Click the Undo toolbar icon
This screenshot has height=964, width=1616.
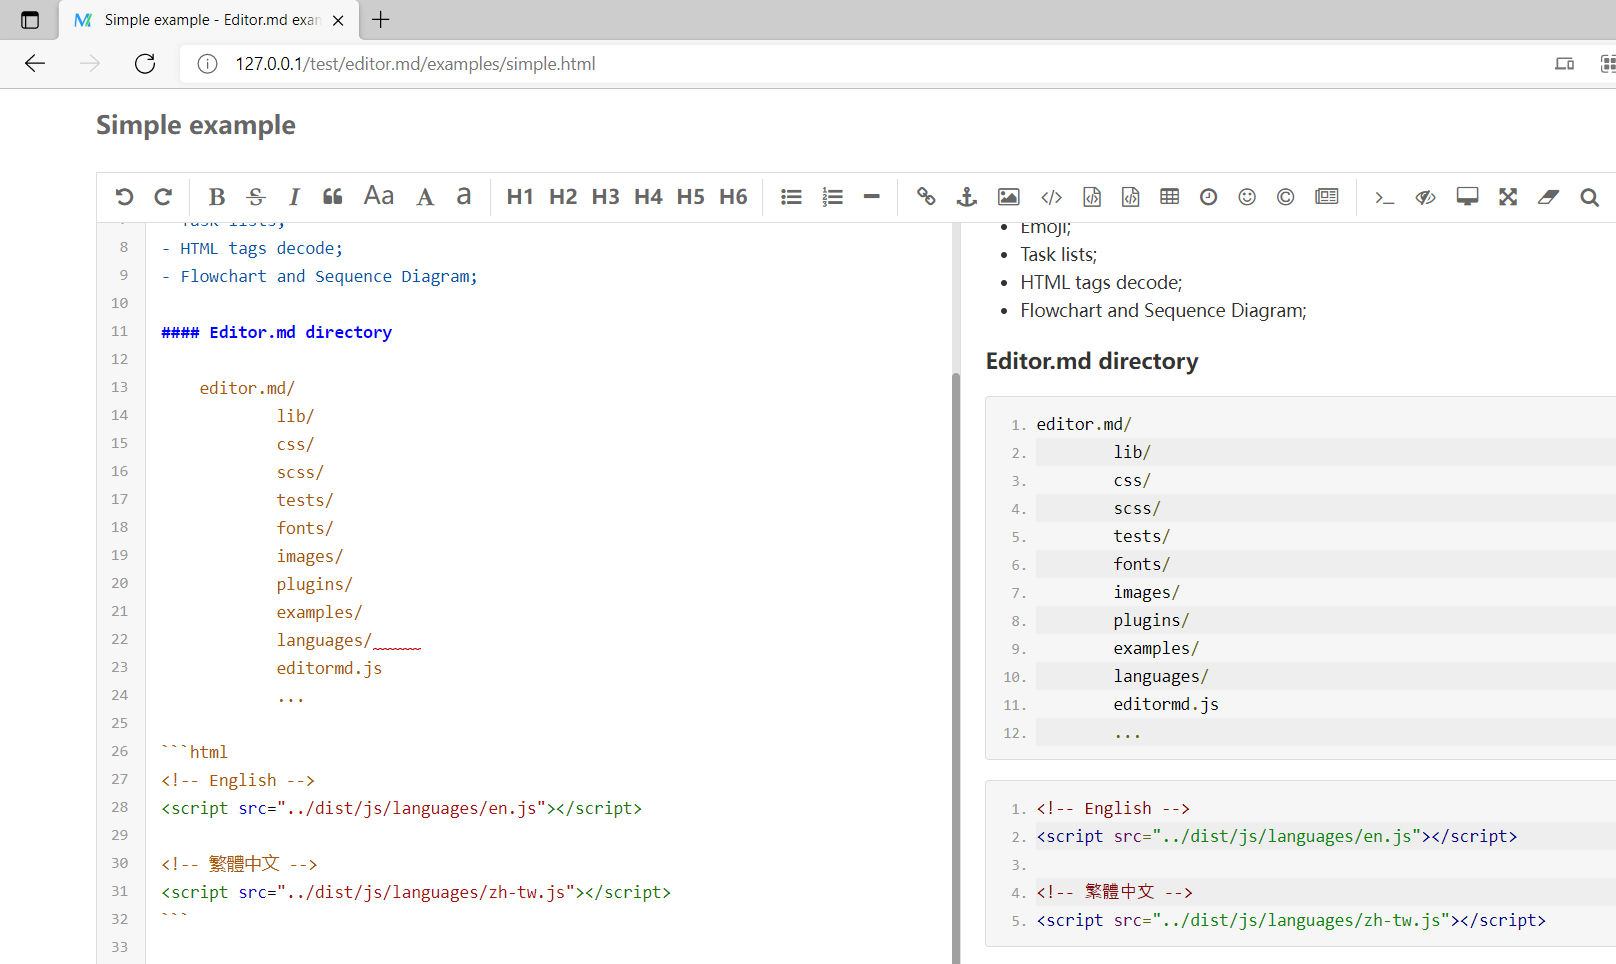click(124, 197)
